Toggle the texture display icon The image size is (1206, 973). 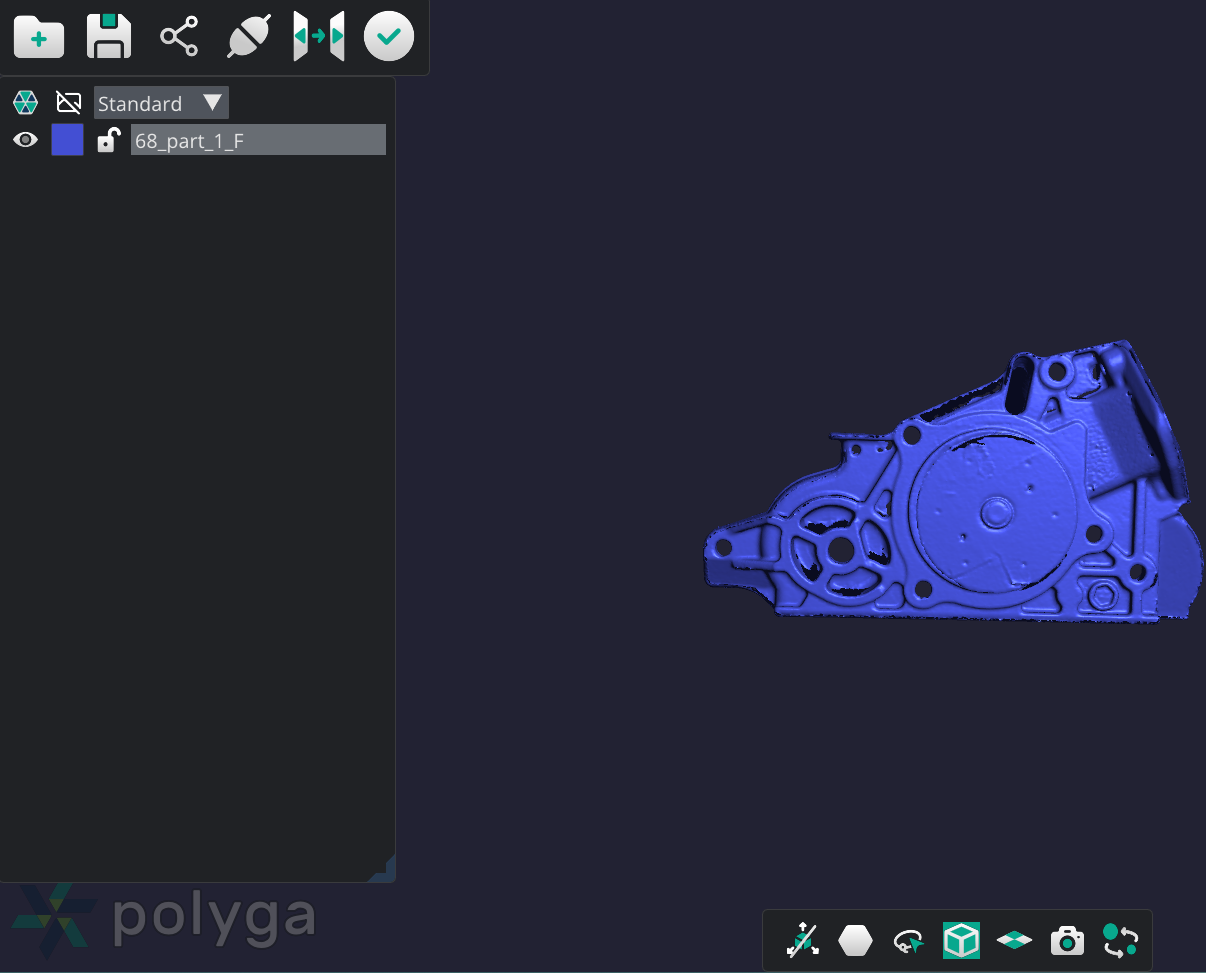click(68, 102)
